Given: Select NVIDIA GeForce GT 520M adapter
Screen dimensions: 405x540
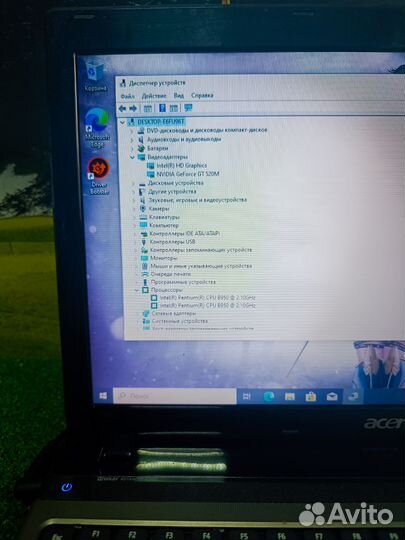Looking at the screenshot, I should tap(188, 174).
